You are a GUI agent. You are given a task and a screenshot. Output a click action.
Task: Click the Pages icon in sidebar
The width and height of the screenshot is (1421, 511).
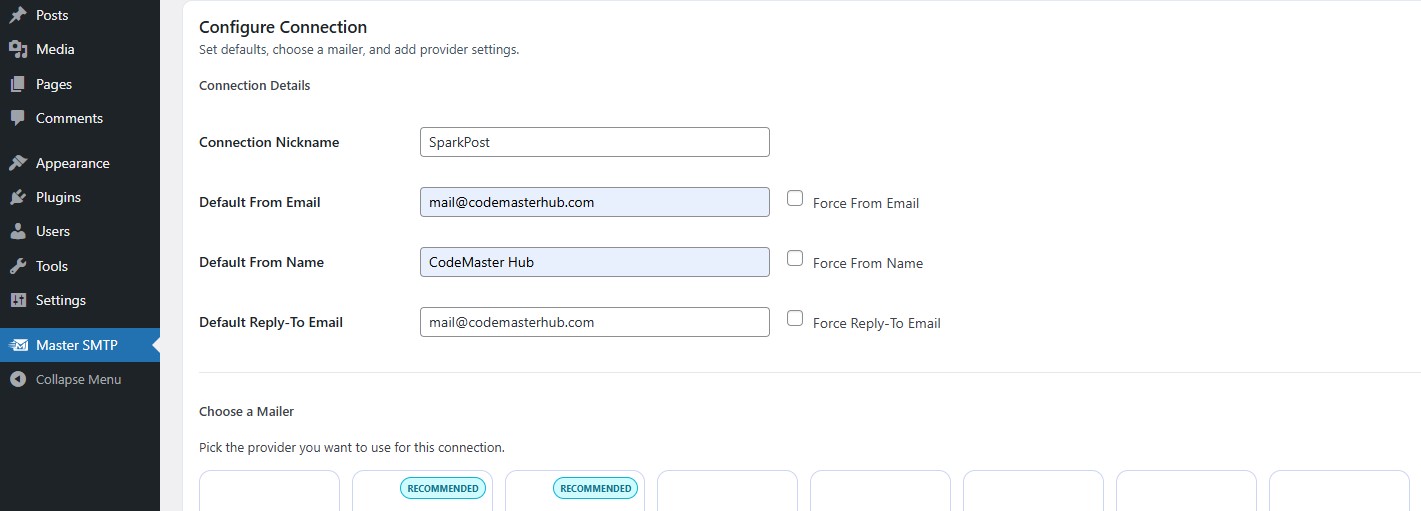pyautogui.click(x=18, y=84)
